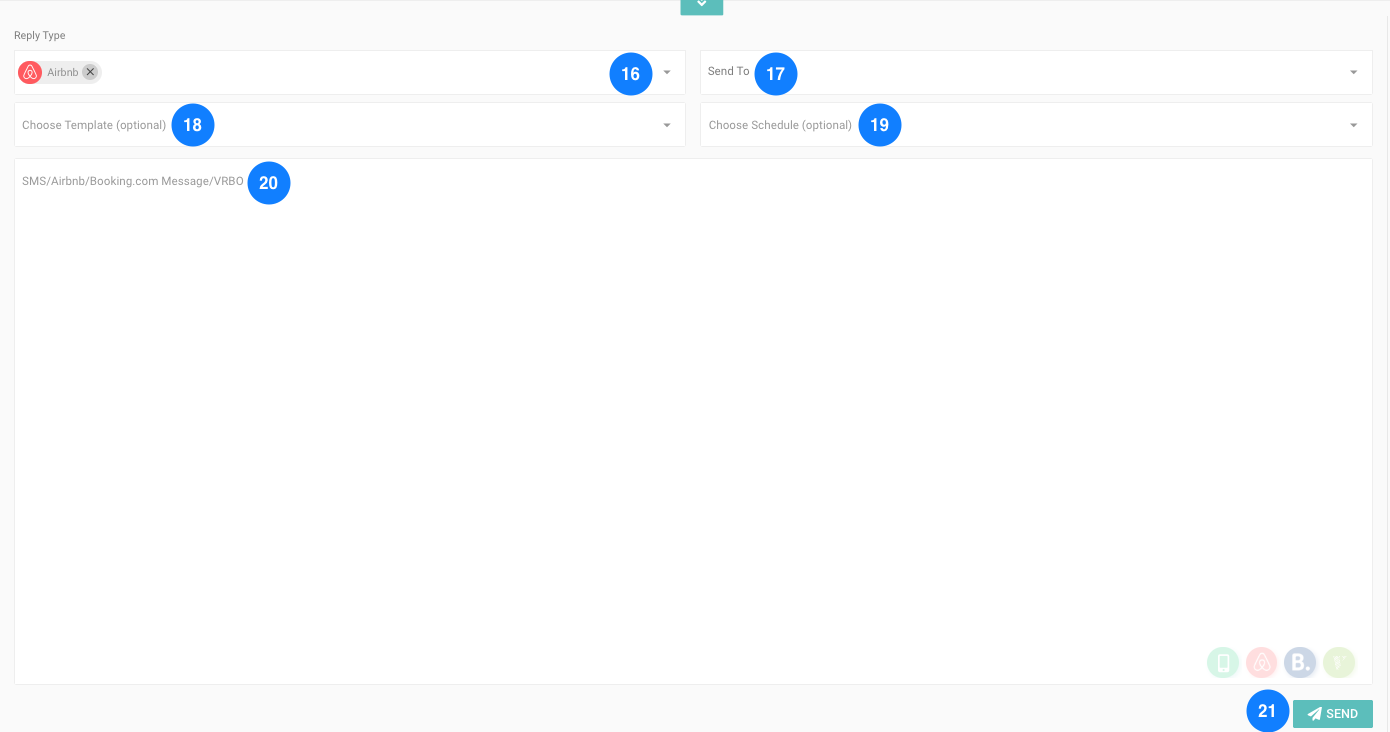The height and width of the screenshot is (732, 1390).
Task: Click the green VRBO icon in message box
Action: tap(1339, 662)
